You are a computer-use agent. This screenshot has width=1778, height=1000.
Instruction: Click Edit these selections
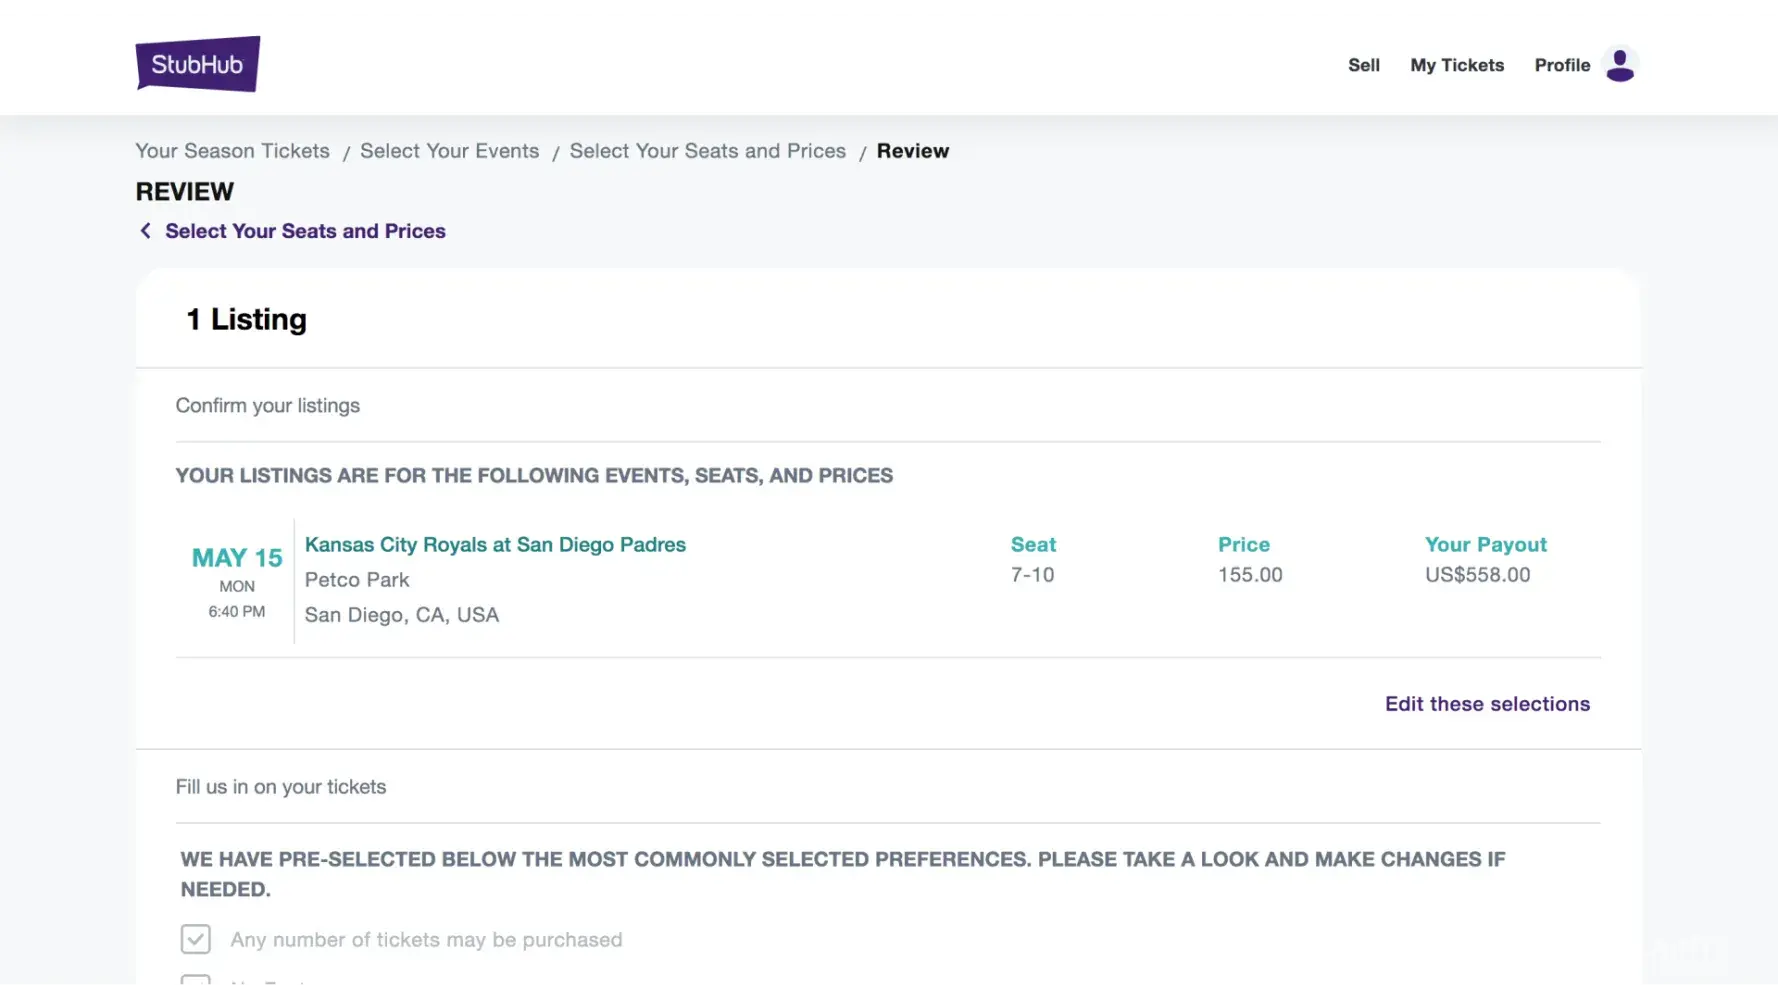(1487, 704)
